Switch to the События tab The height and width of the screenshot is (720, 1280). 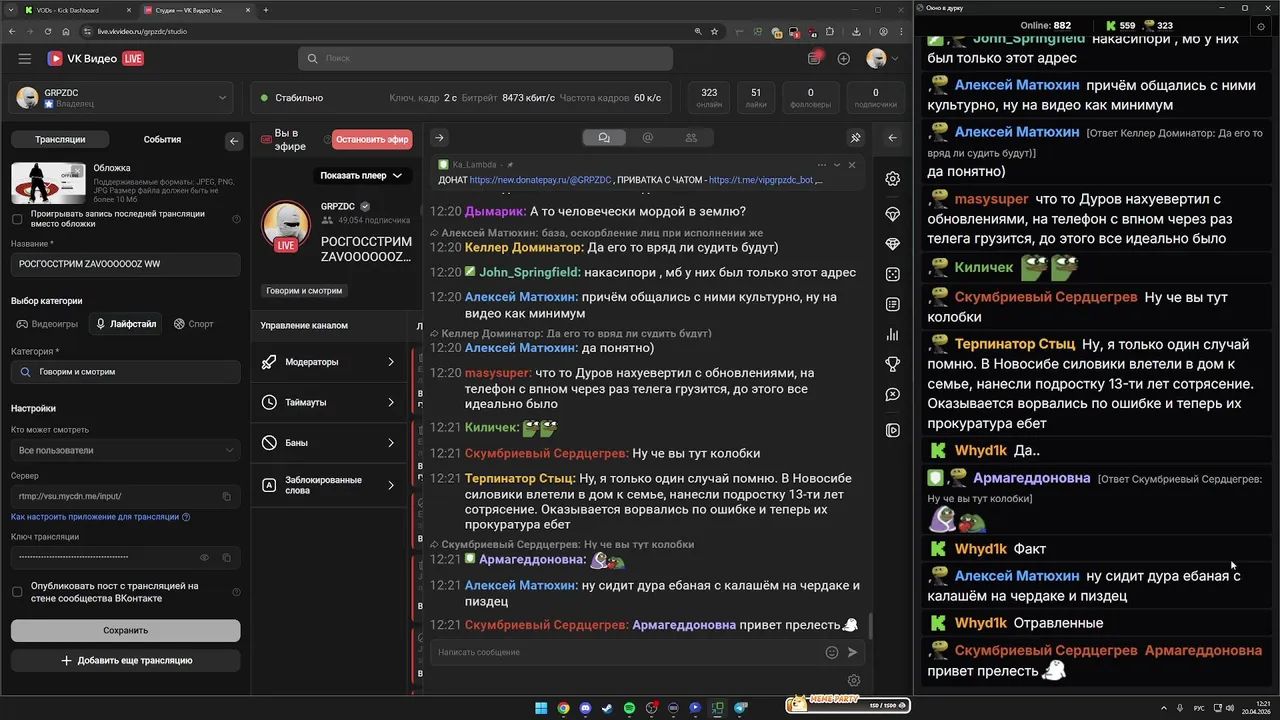pyautogui.click(x=162, y=140)
